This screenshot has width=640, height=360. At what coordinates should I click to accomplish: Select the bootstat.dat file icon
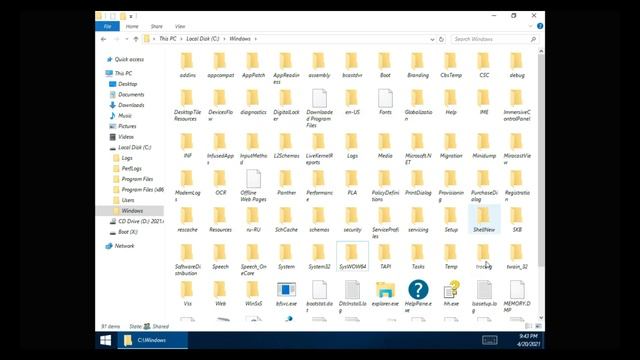click(x=319, y=289)
